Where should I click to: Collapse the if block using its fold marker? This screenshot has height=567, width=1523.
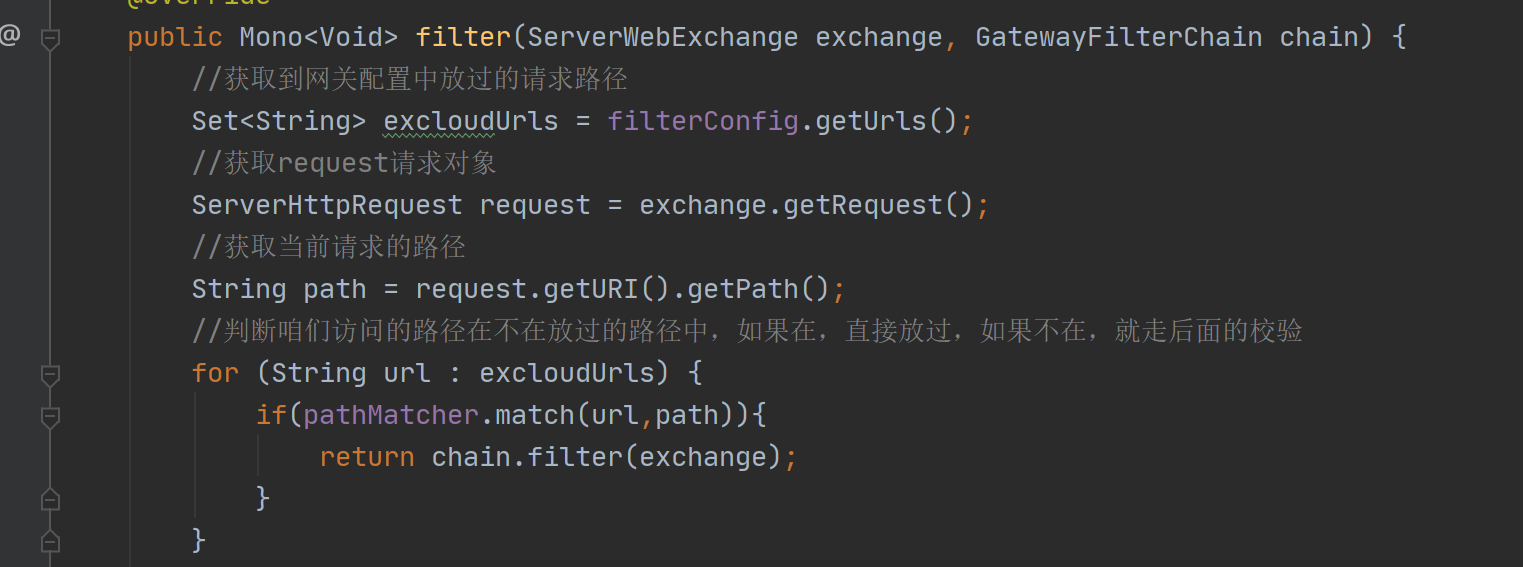[50, 417]
